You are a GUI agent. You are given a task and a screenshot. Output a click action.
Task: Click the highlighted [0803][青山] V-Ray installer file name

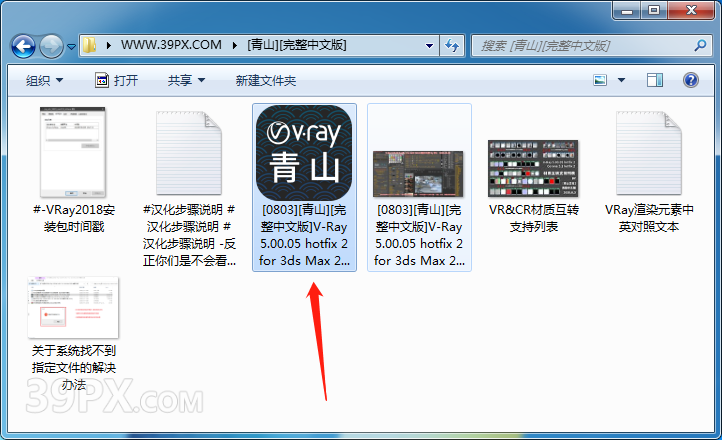coord(304,235)
